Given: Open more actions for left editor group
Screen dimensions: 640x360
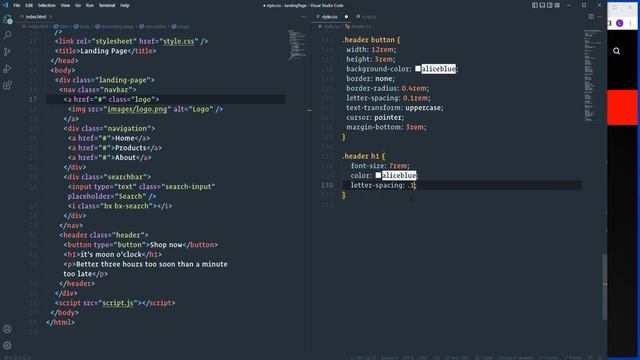Looking at the screenshot, I should (x=304, y=17).
